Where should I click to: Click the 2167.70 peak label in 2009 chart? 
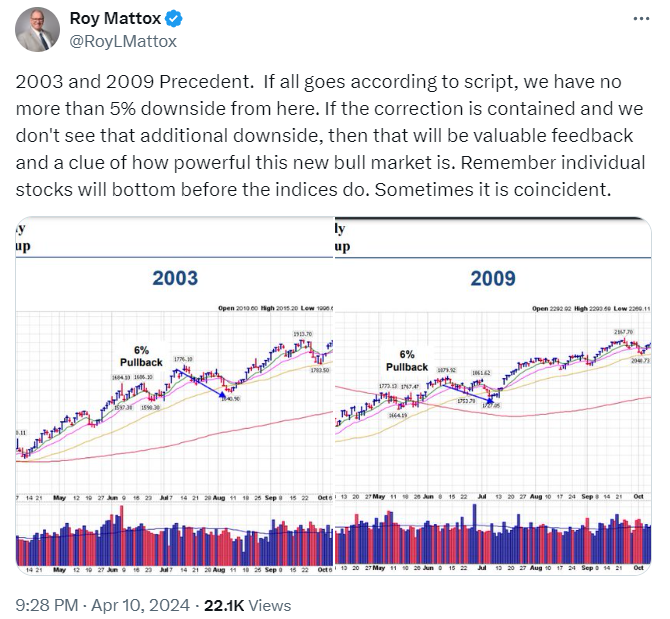(x=623, y=332)
